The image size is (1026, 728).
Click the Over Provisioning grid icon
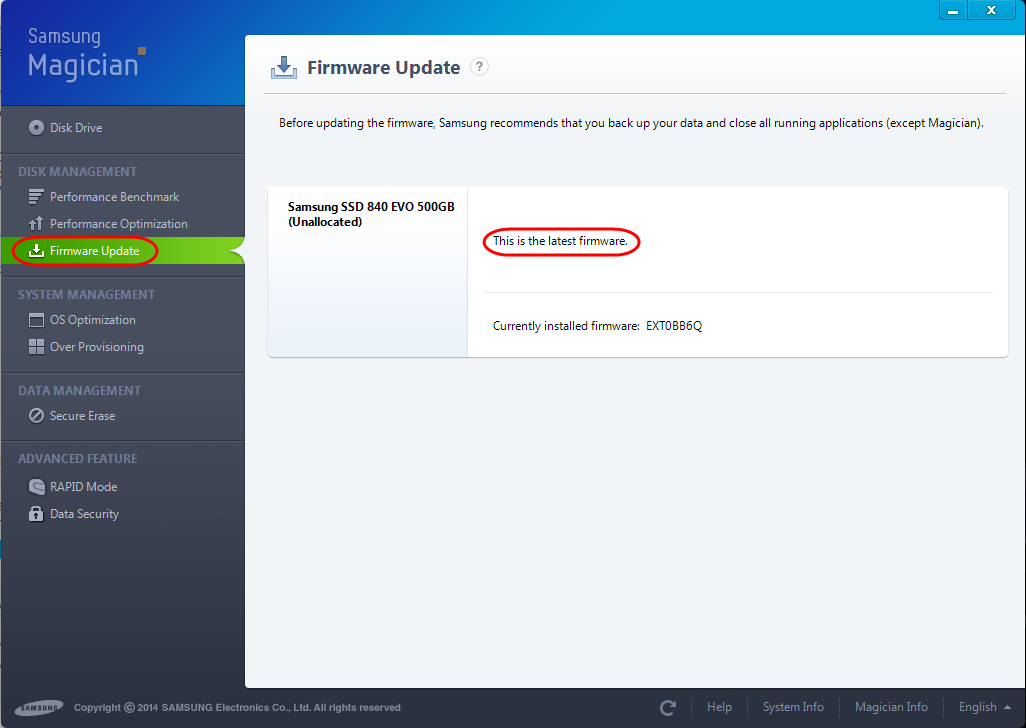(37, 347)
